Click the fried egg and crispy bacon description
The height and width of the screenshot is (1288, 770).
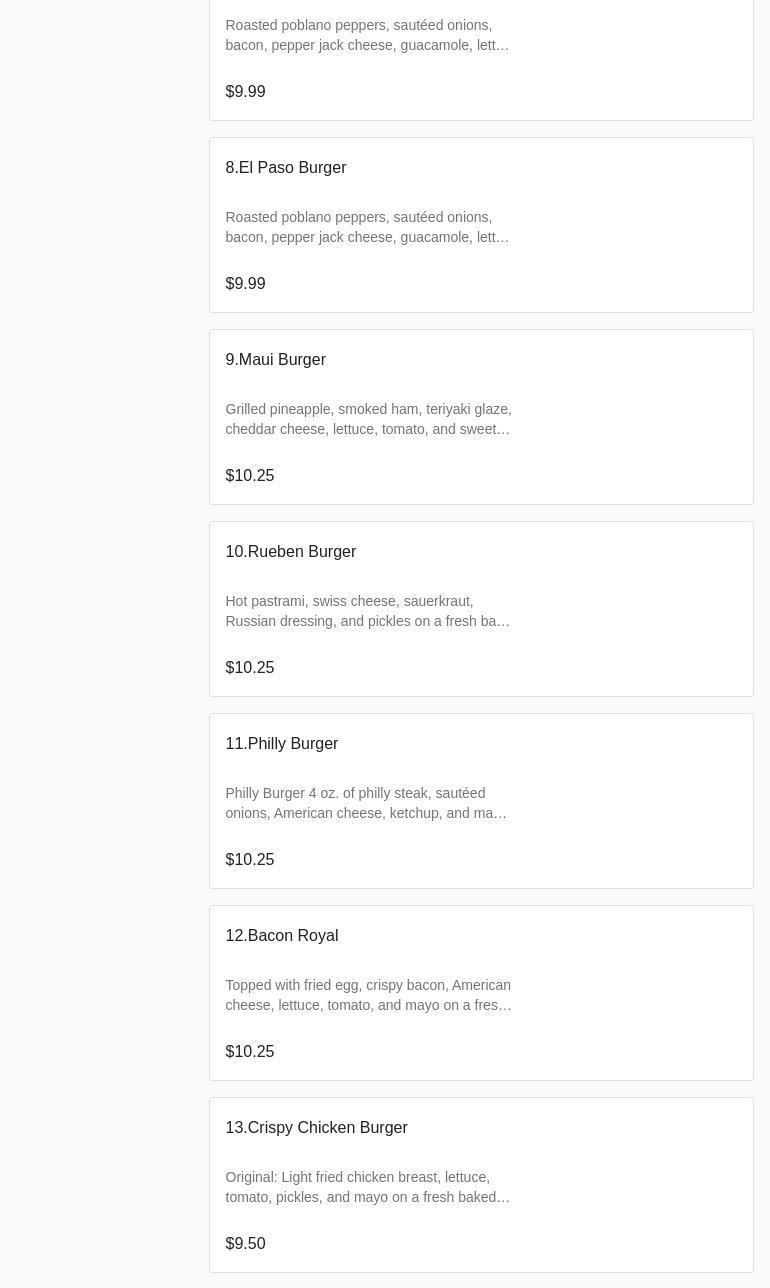pos(368,995)
